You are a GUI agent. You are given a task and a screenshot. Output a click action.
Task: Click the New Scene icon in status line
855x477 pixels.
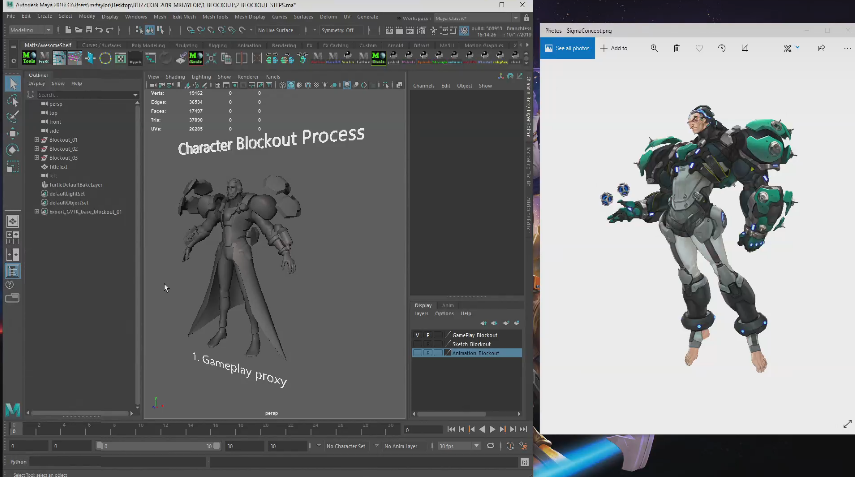point(68,30)
